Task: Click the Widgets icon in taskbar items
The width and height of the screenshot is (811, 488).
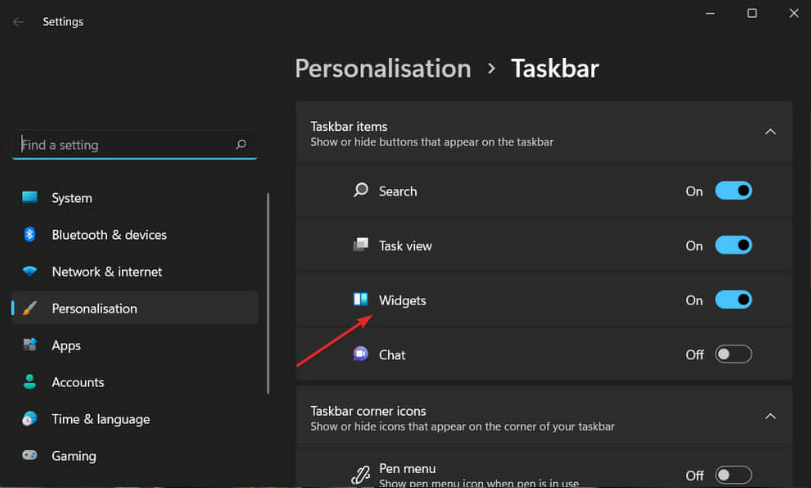Action: (x=361, y=300)
